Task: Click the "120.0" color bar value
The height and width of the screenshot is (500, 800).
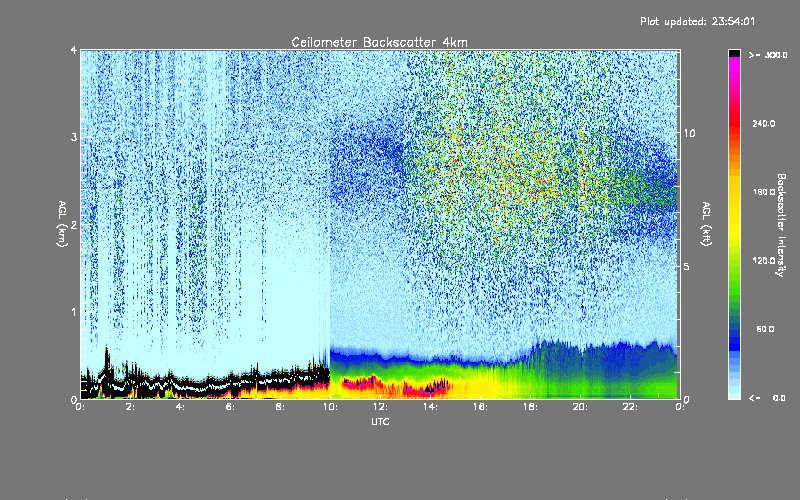Action: pyautogui.click(x=764, y=260)
